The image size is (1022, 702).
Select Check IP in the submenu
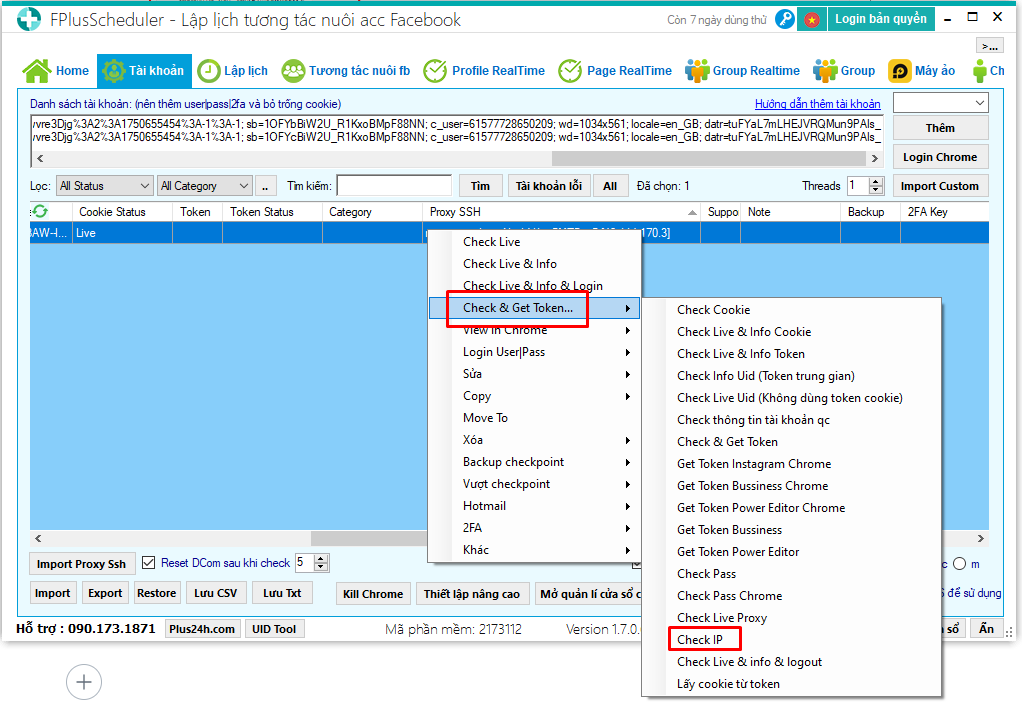tap(791, 639)
